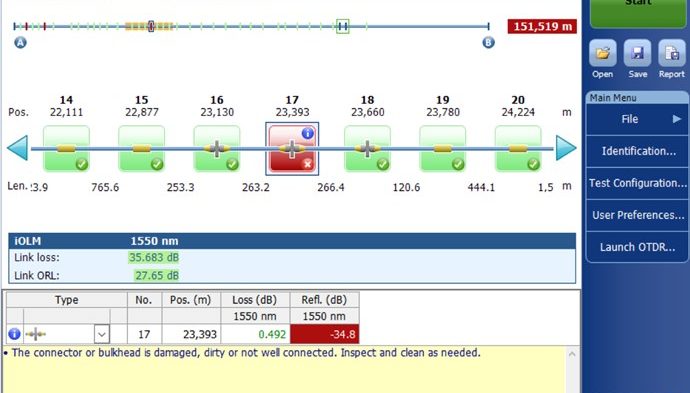Click the No. column header
The width and height of the screenshot is (690, 393).
point(144,300)
